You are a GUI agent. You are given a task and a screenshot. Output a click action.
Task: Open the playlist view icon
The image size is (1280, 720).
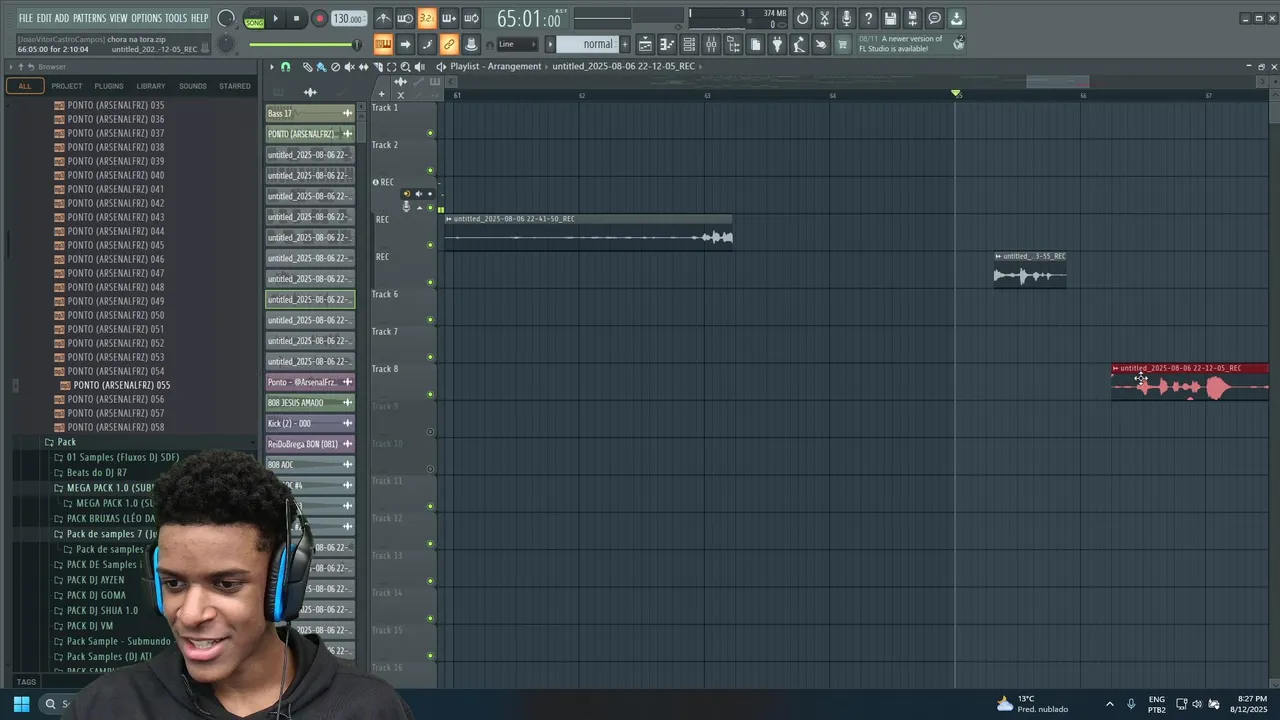[x=645, y=44]
